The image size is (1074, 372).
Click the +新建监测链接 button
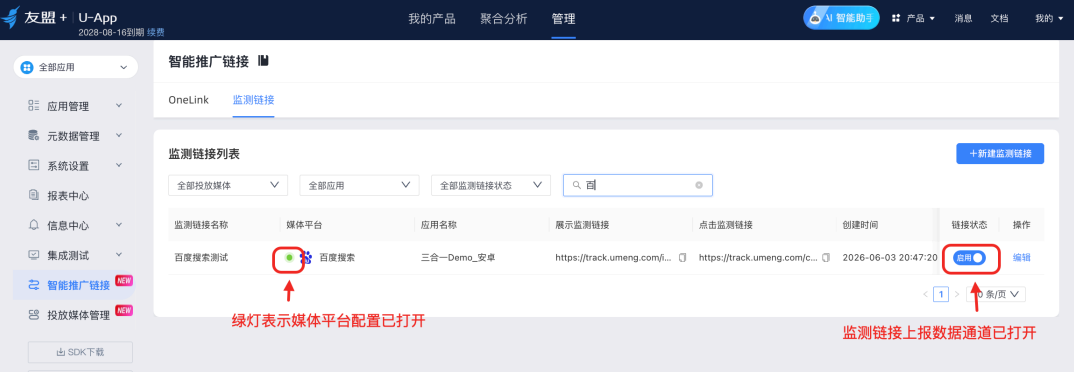[x=1000, y=153]
